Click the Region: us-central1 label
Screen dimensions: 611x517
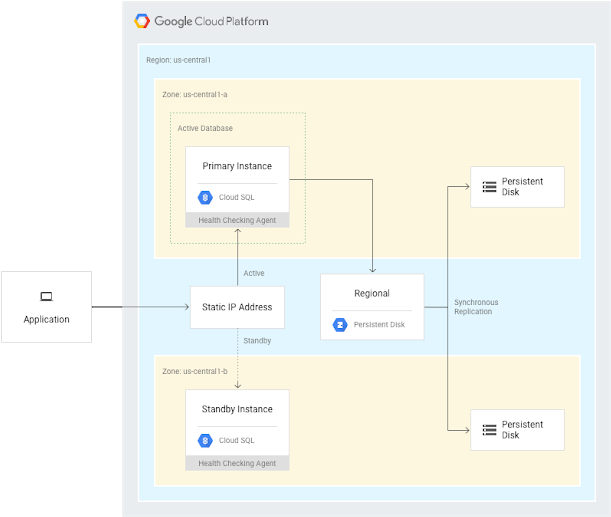click(178, 60)
